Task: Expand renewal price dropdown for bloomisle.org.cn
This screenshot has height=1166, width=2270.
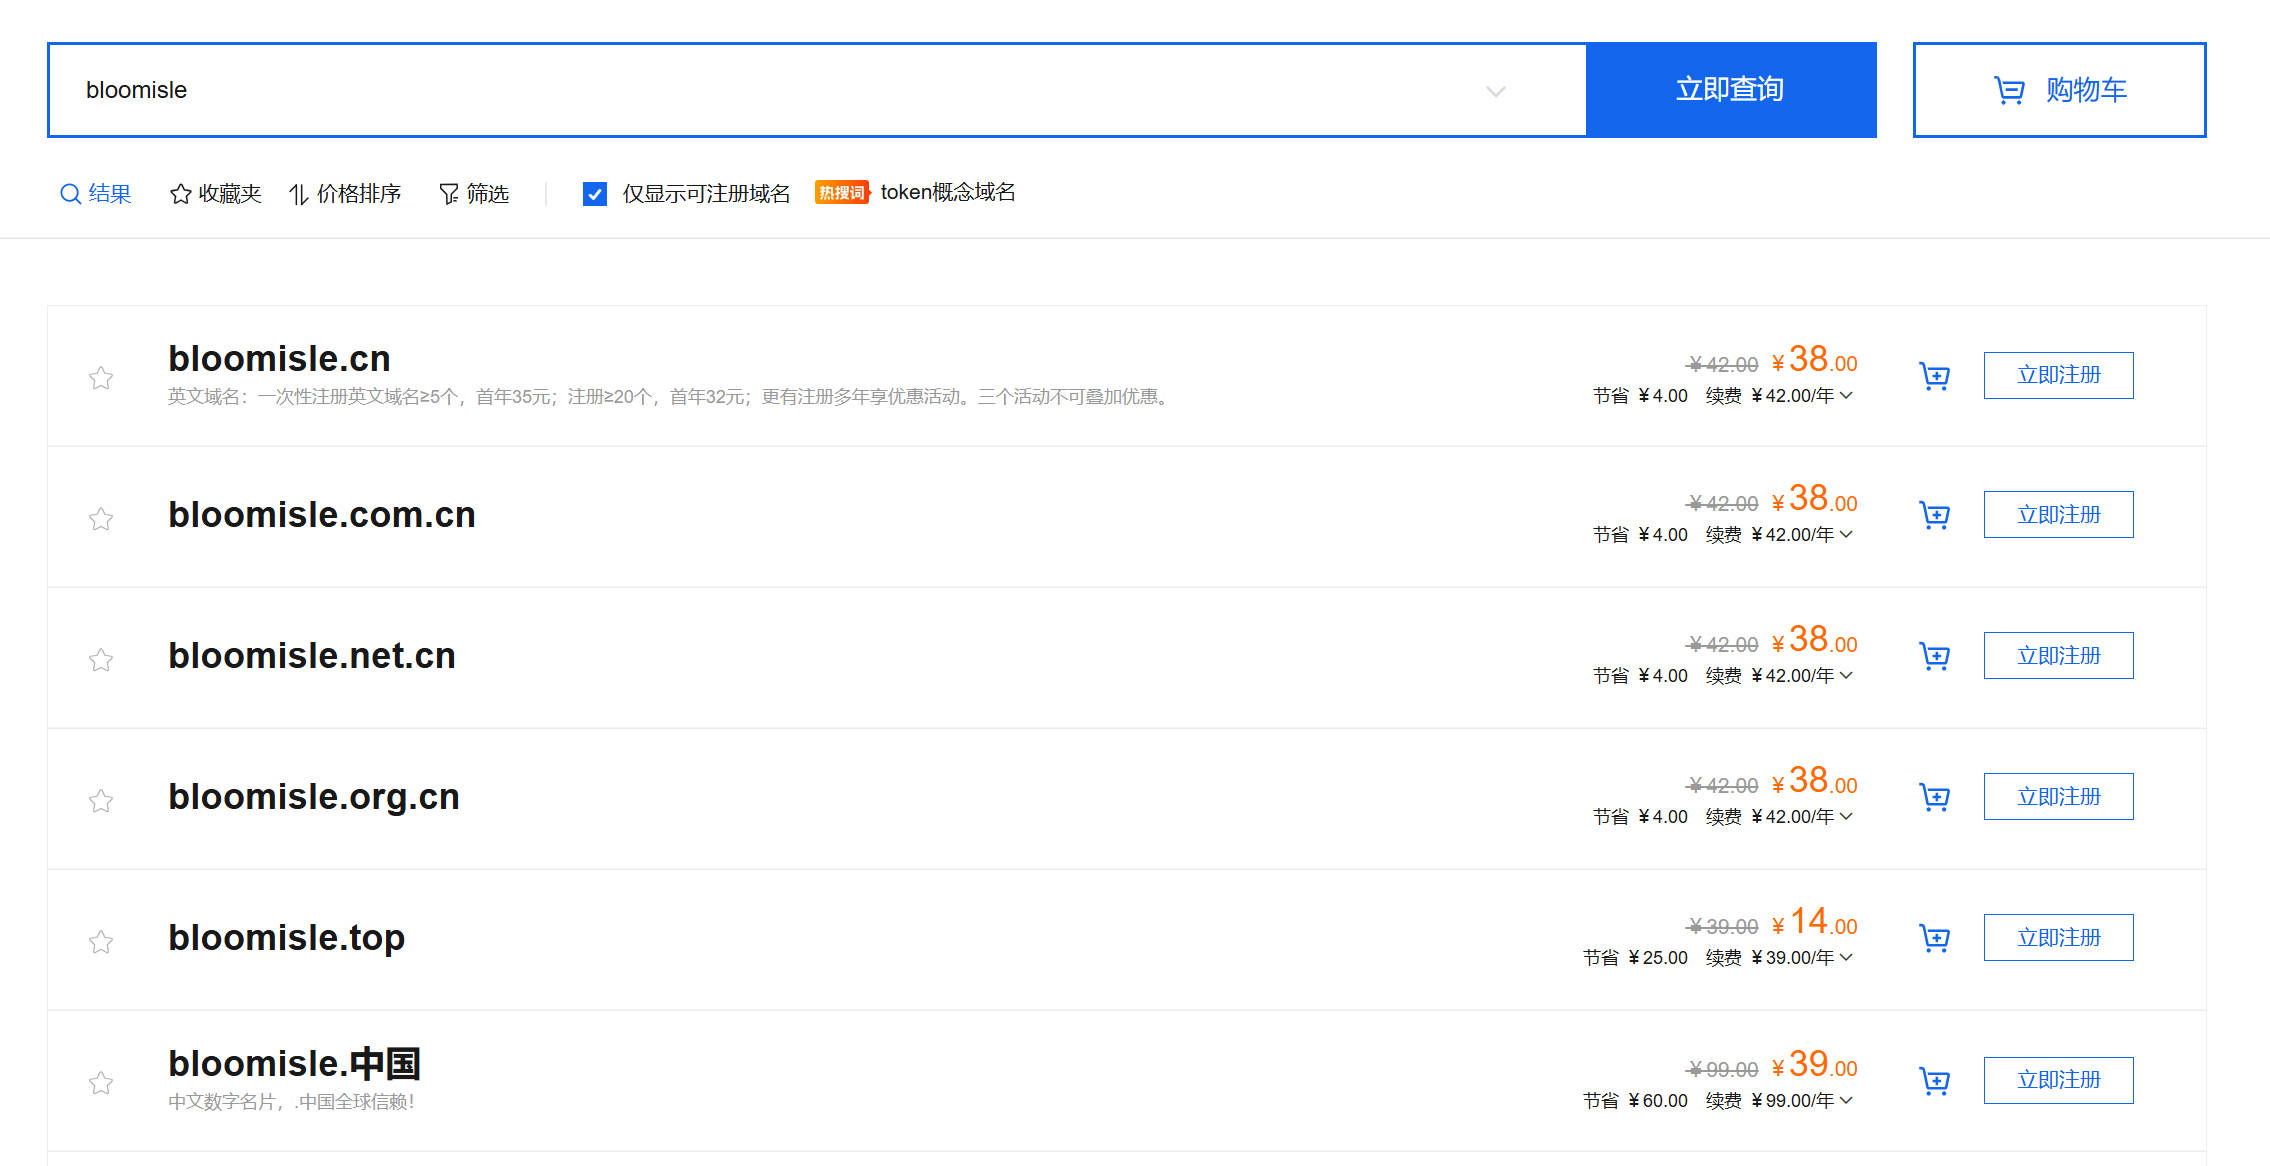Action: pyautogui.click(x=1846, y=816)
